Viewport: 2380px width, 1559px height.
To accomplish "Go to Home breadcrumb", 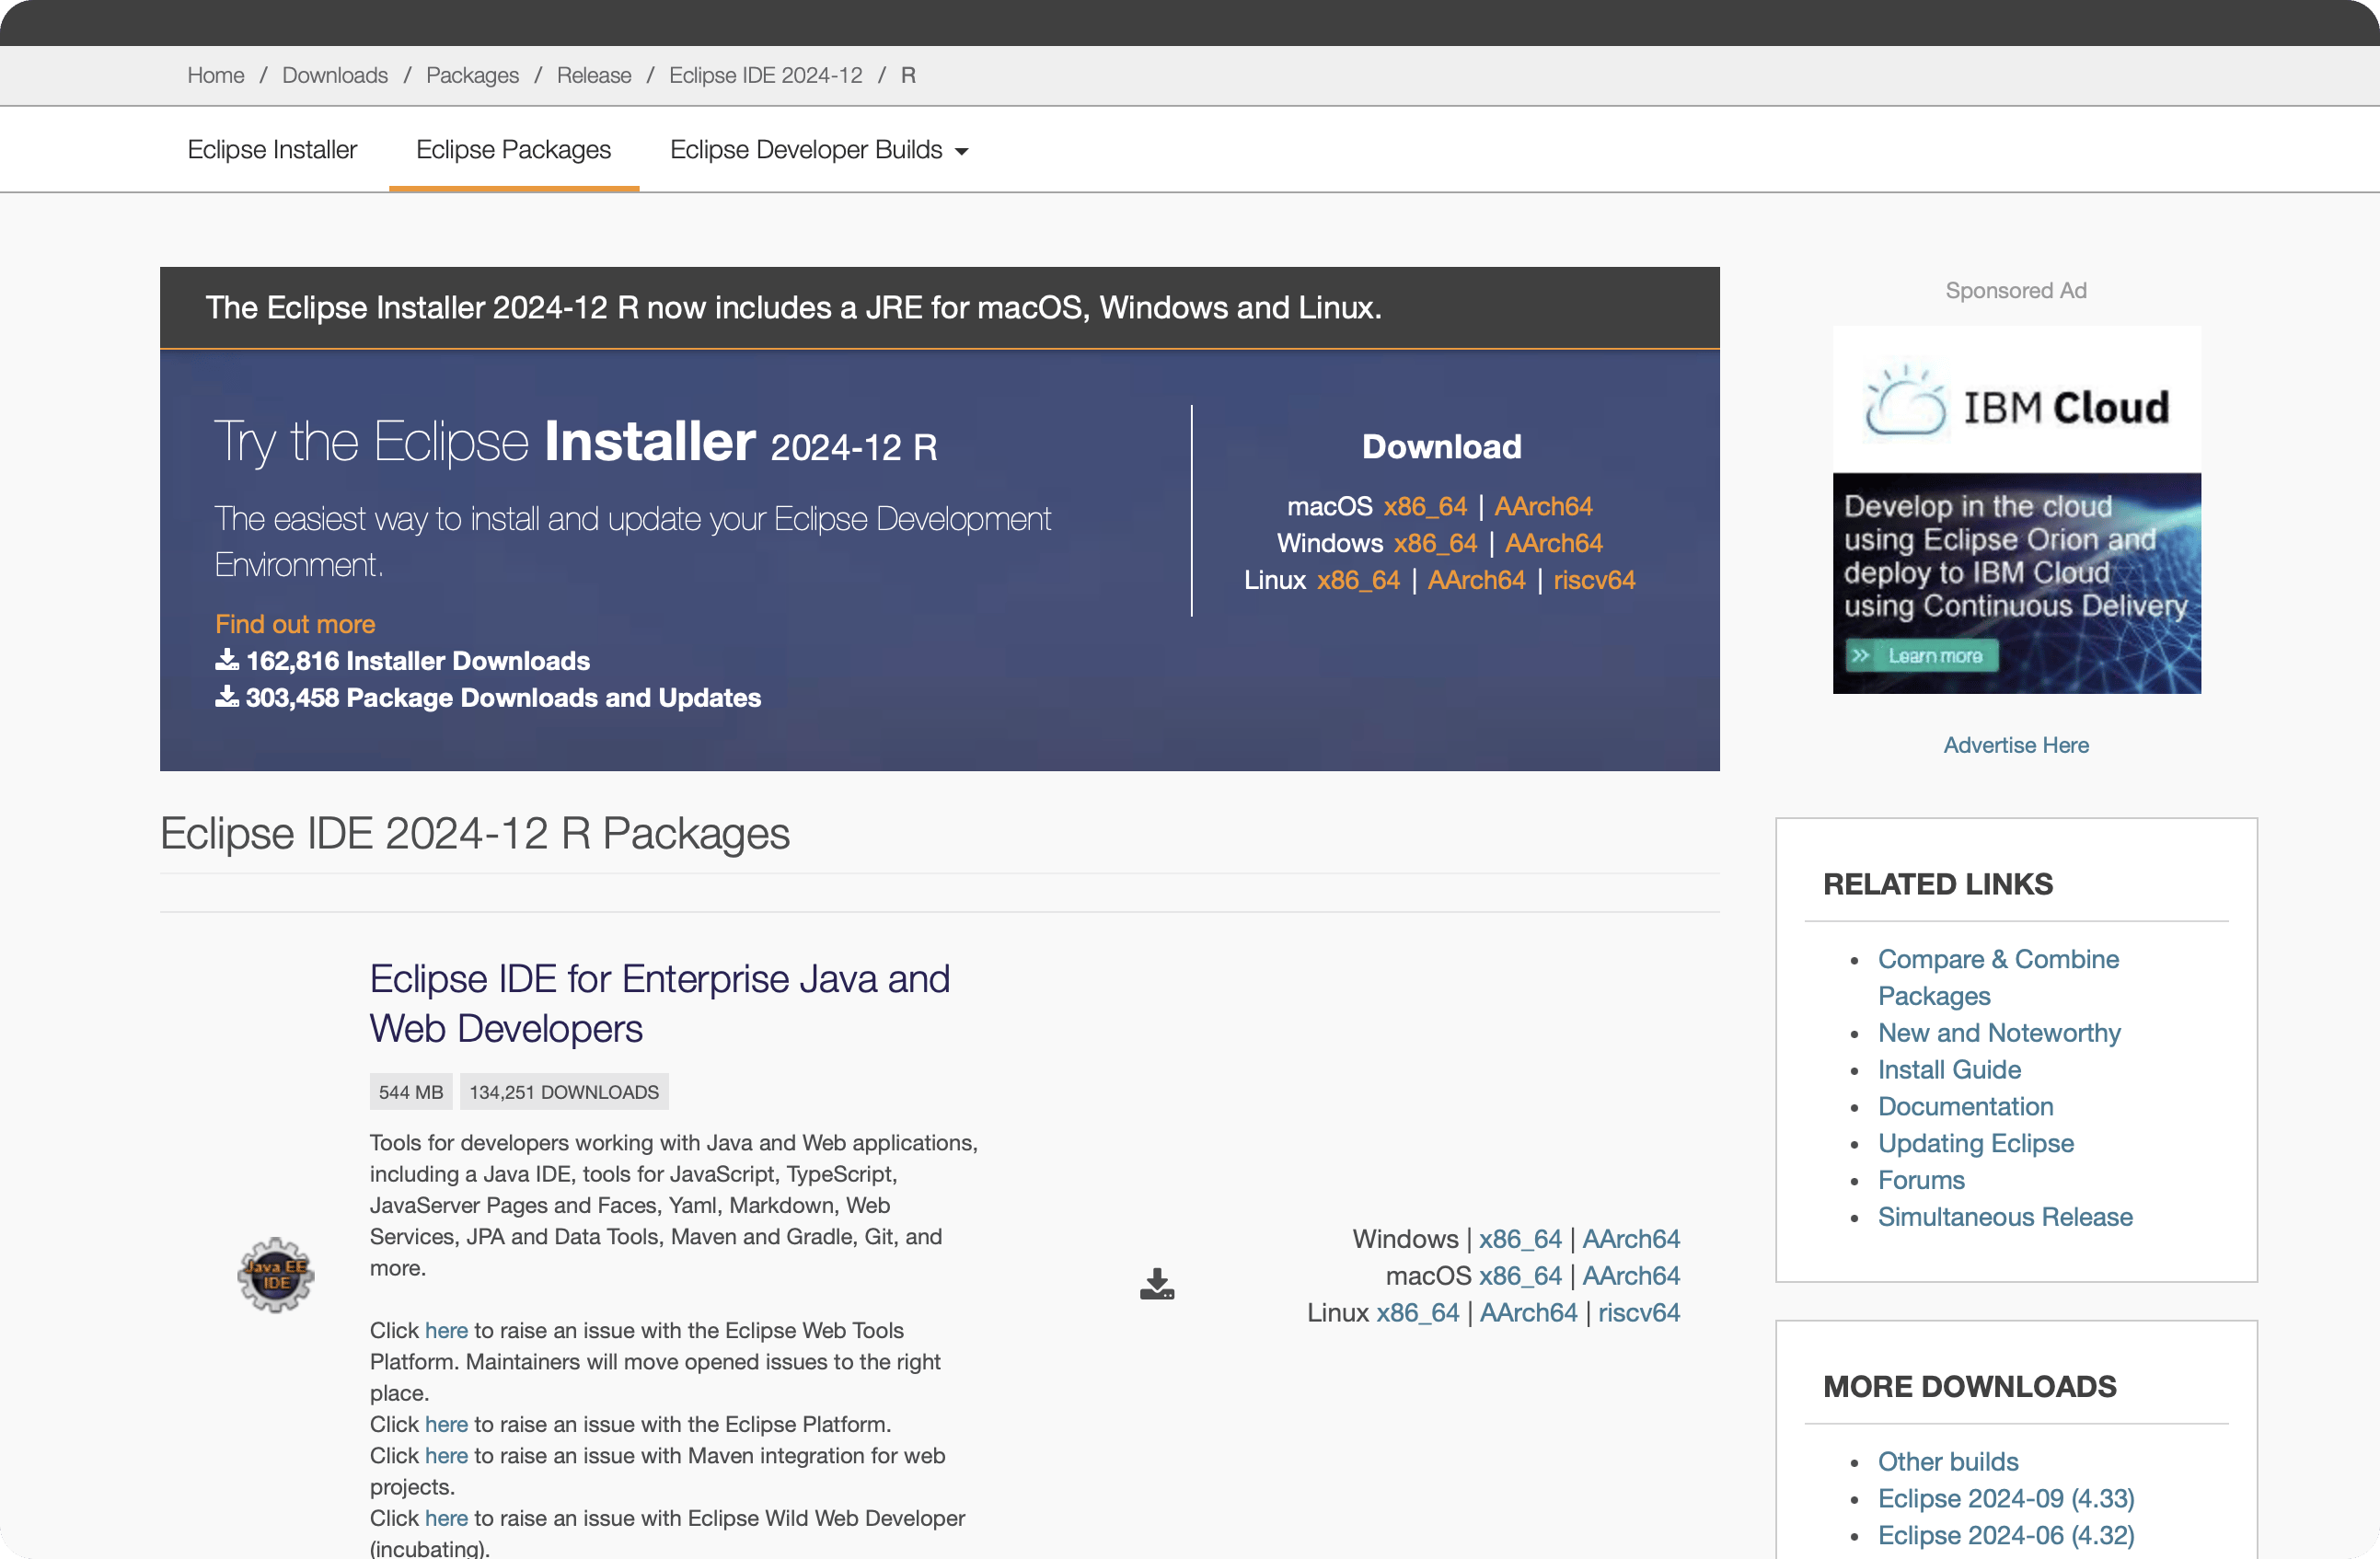I will point(216,76).
